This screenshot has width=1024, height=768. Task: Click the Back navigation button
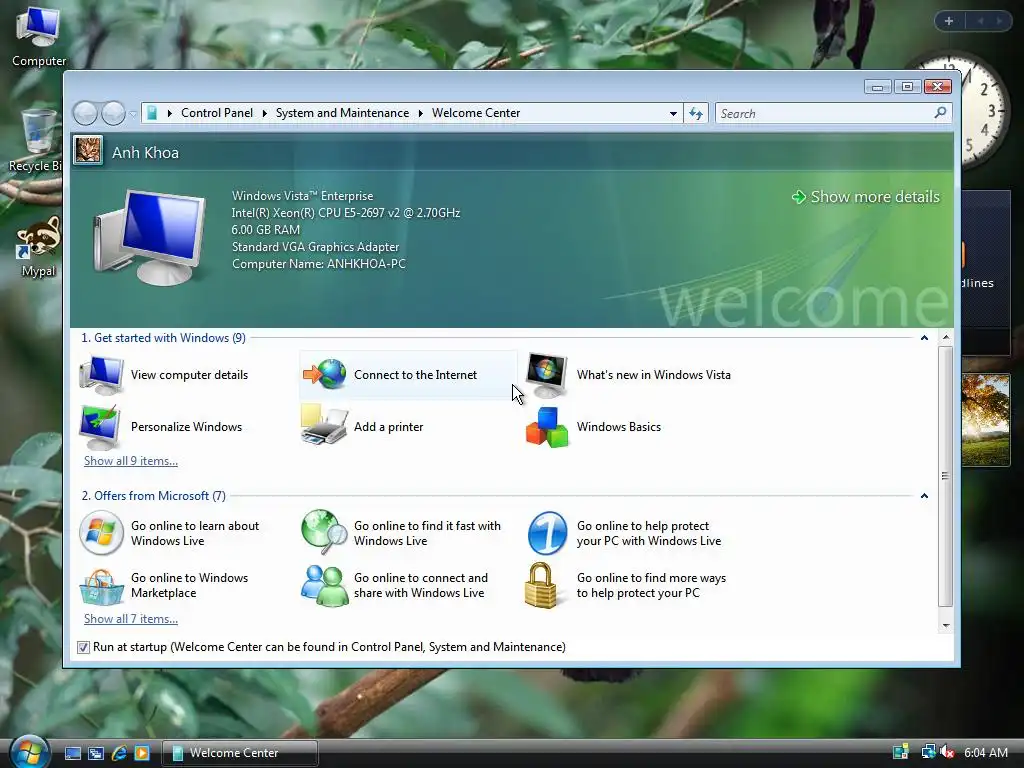coord(85,114)
